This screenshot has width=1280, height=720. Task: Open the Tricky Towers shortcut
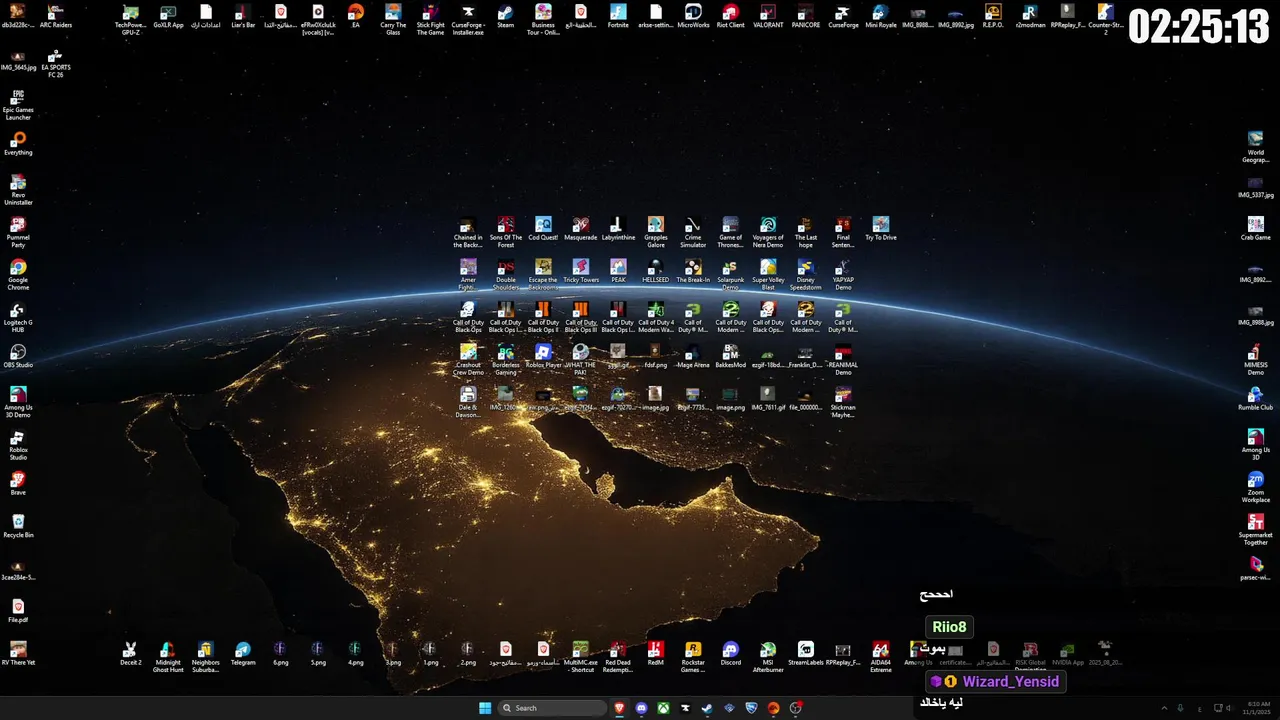point(581,271)
